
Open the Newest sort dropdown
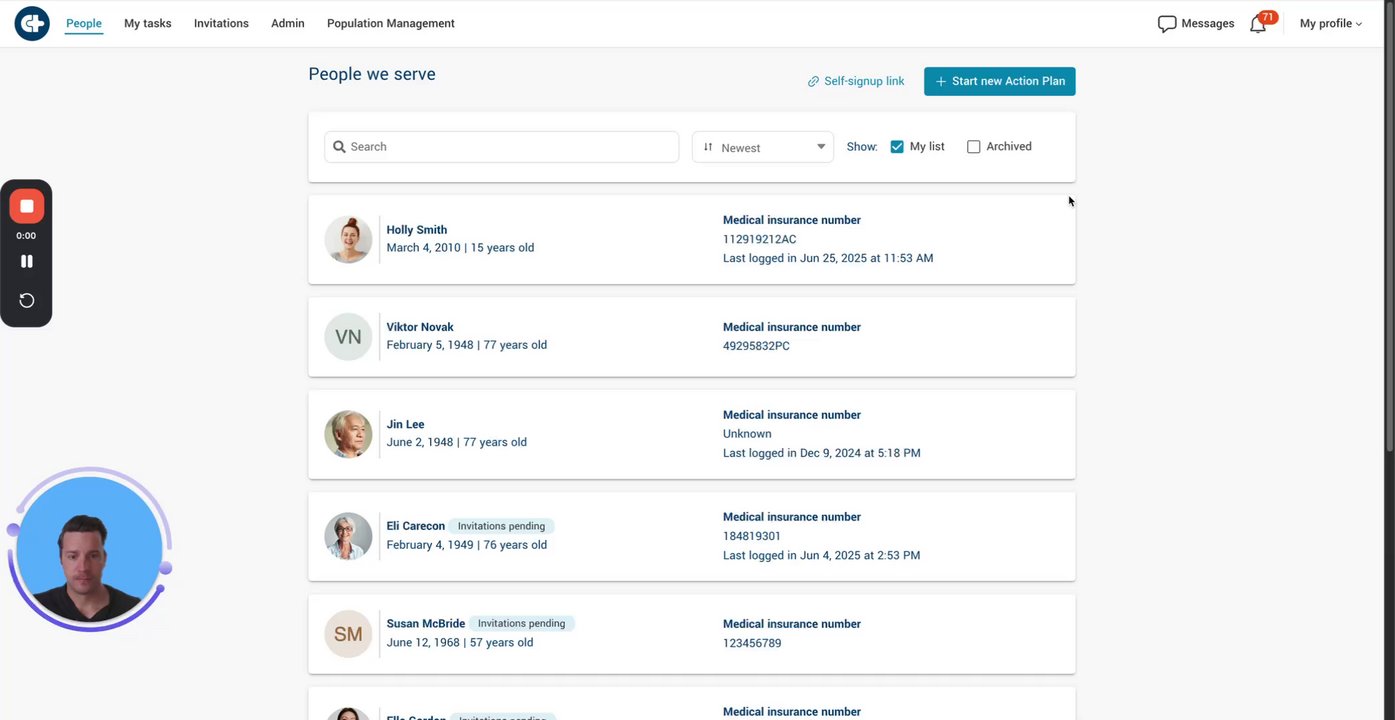pos(762,147)
